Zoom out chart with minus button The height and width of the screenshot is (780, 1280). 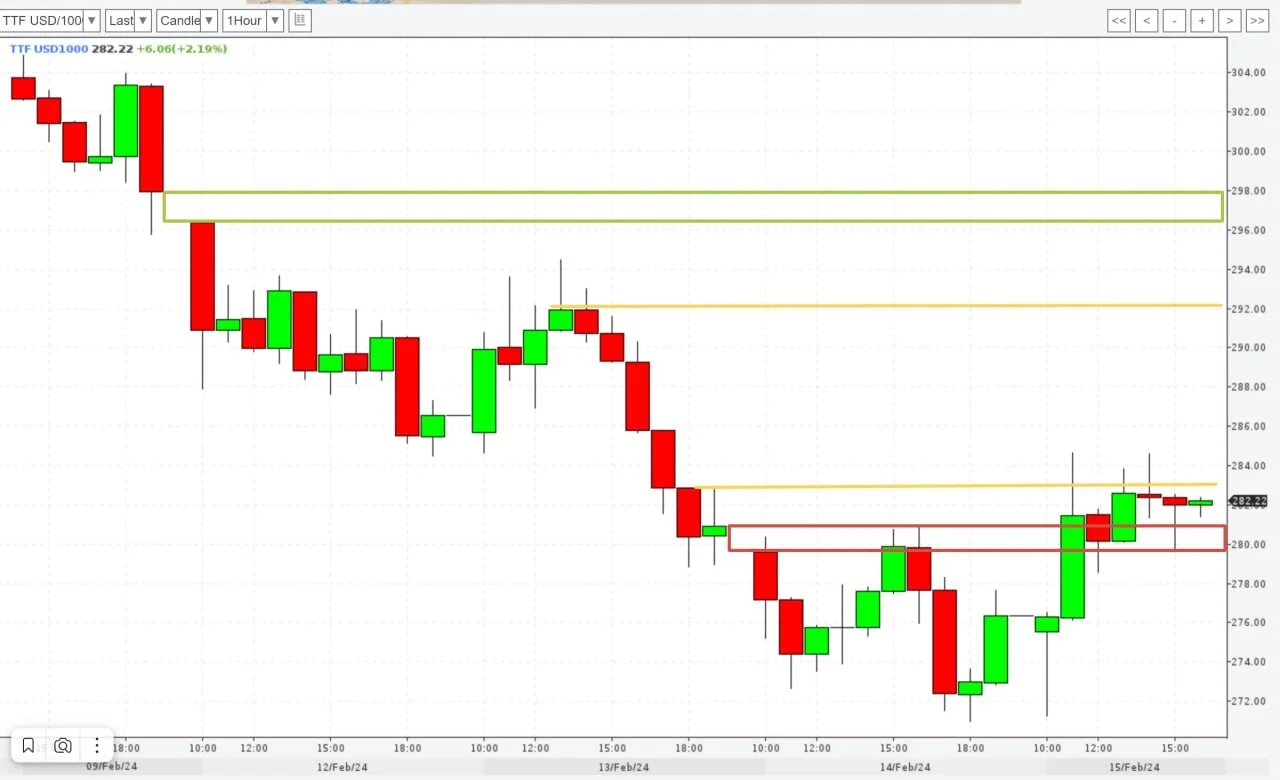click(x=1175, y=20)
